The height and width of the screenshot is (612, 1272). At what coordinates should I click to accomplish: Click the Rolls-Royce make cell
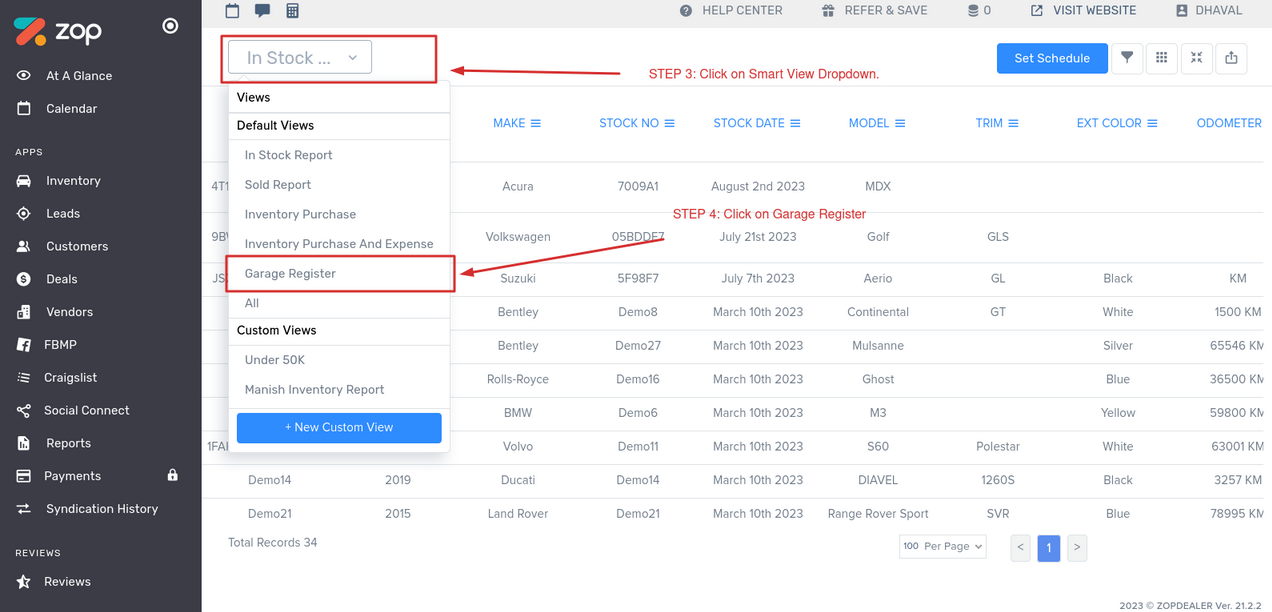click(518, 380)
